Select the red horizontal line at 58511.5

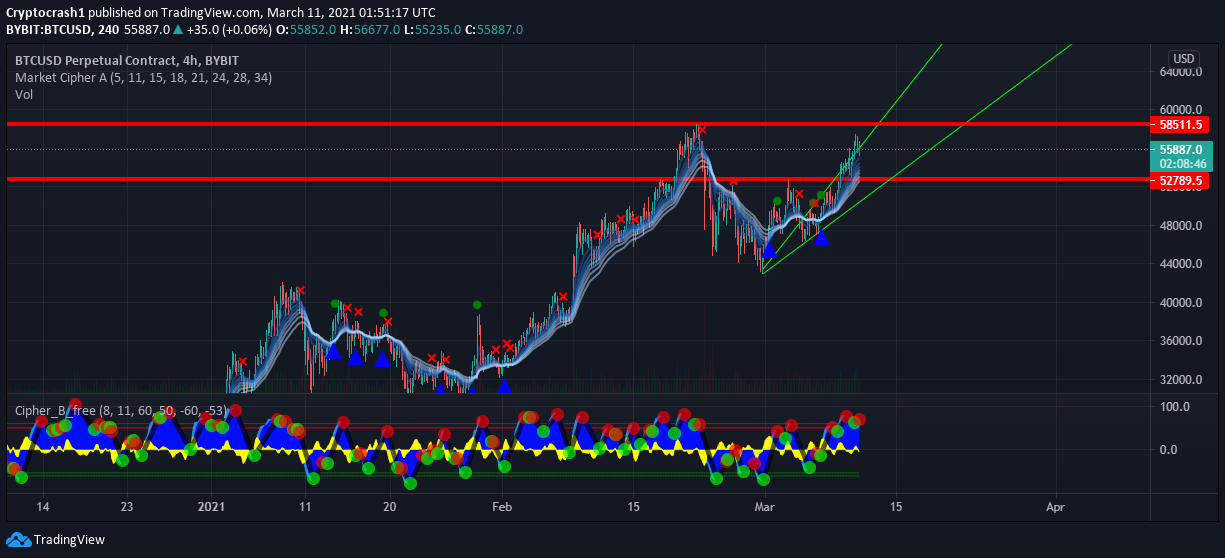578,124
